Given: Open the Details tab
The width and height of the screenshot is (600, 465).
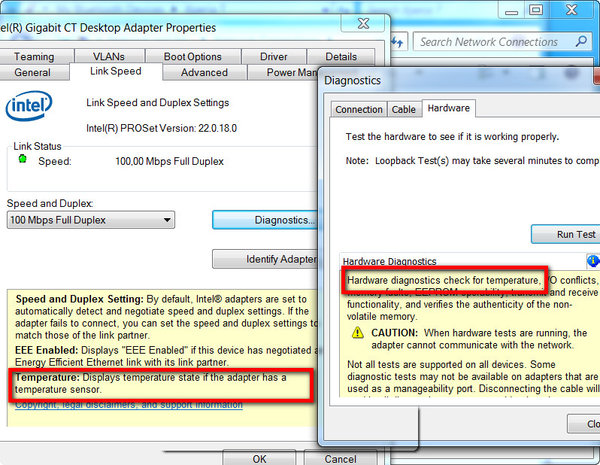Looking at the screenshot, I should (x=341, y=56).
